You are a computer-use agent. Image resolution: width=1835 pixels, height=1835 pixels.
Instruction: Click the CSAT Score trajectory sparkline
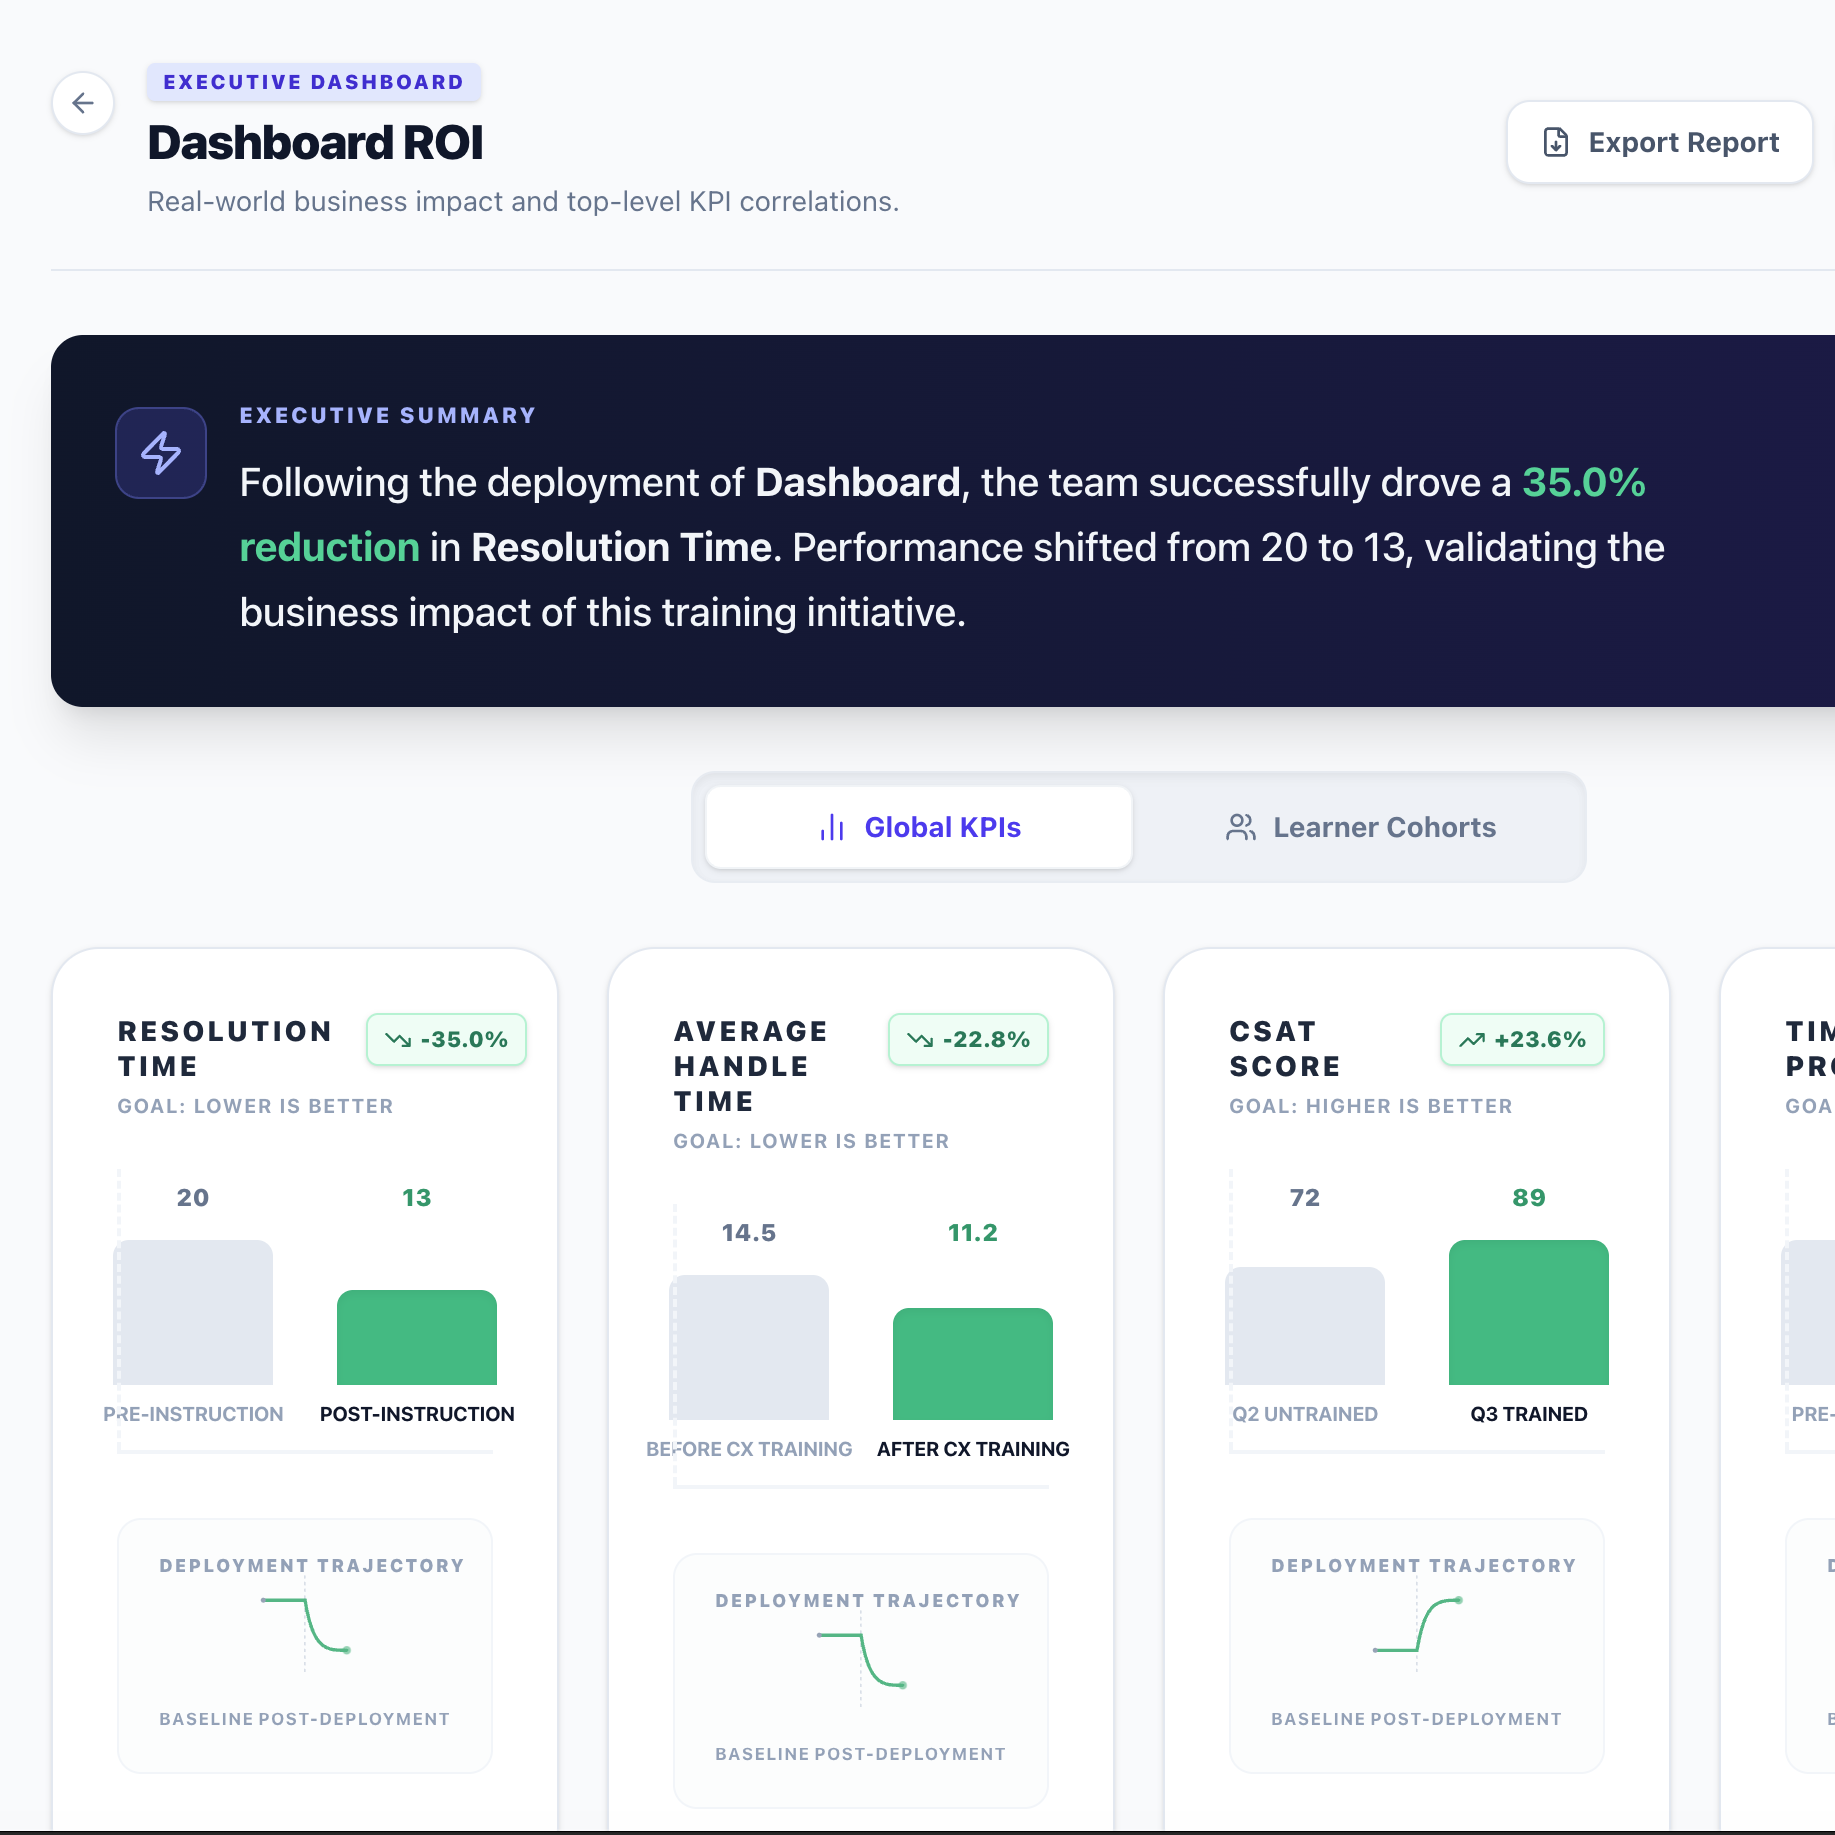click(x=1417, y=1625)
